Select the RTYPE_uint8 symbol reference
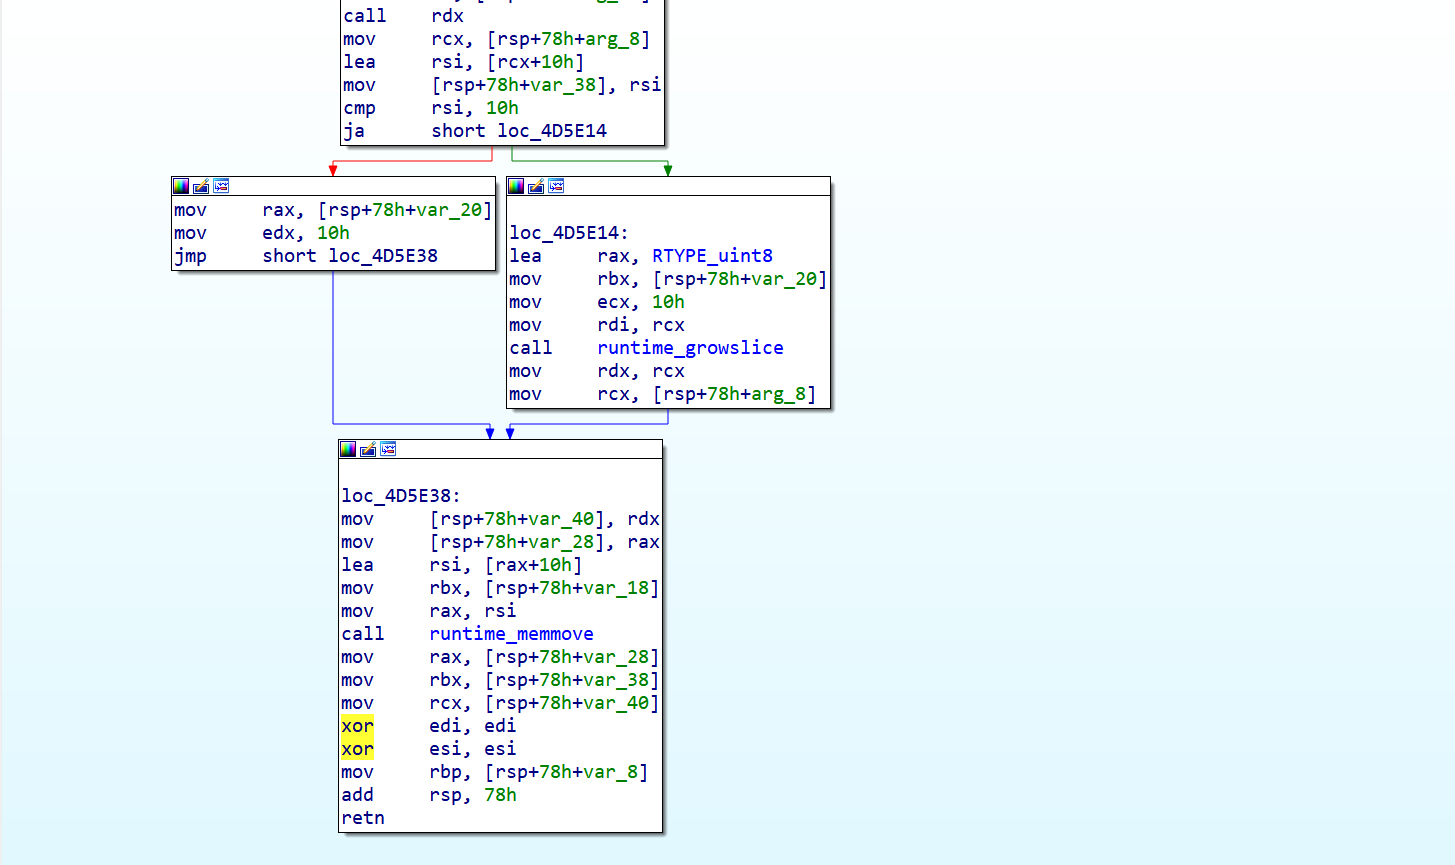 (x=712, y=256)
